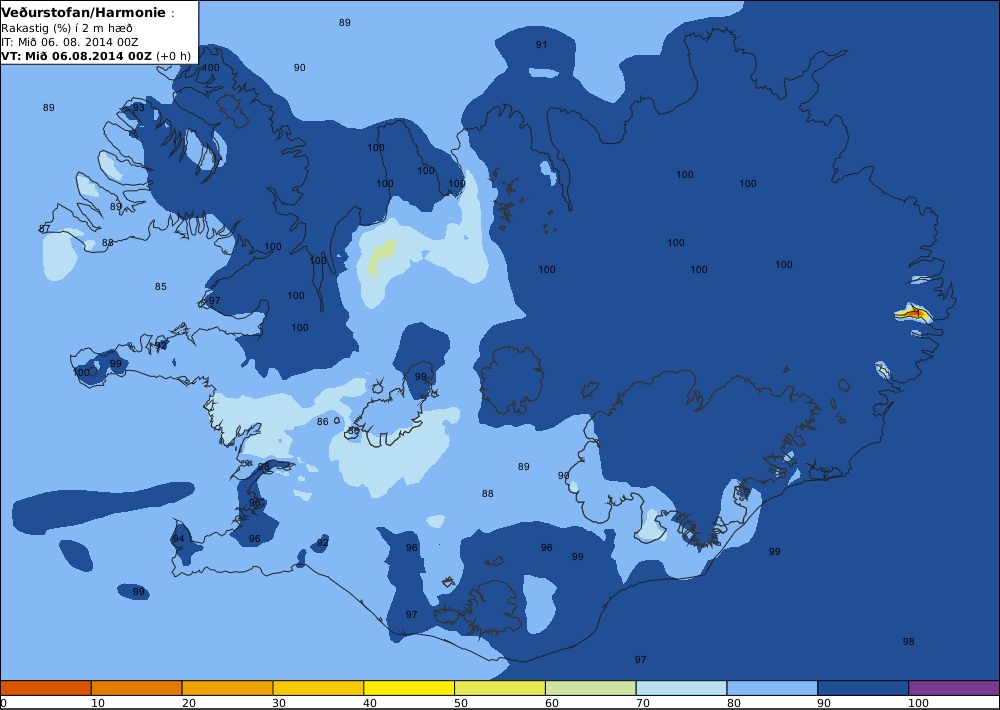Select the dark blue 90–100 legend swatch
The image size is (1000, 710).
(x=864, y=688)
